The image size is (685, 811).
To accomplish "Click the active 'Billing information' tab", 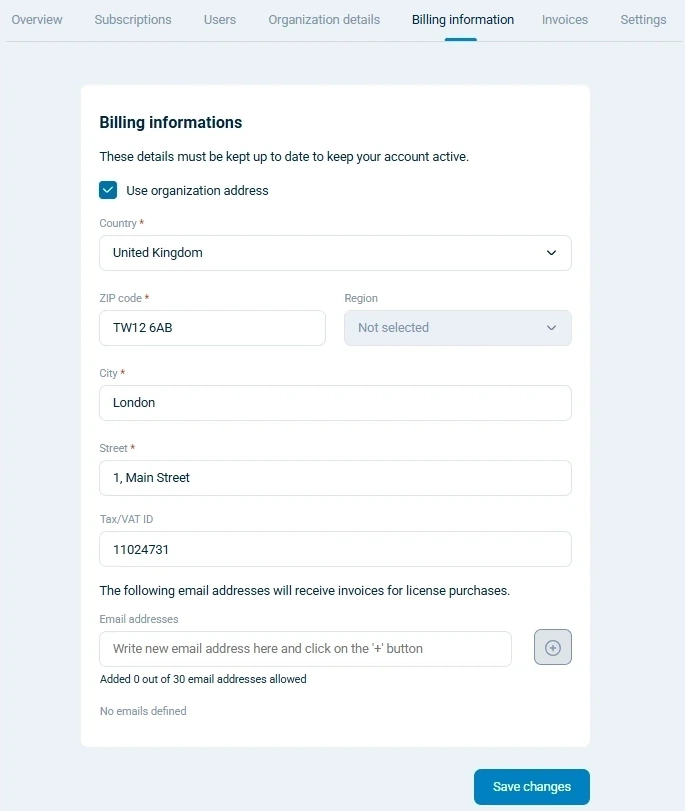I will tap(462, 19).
